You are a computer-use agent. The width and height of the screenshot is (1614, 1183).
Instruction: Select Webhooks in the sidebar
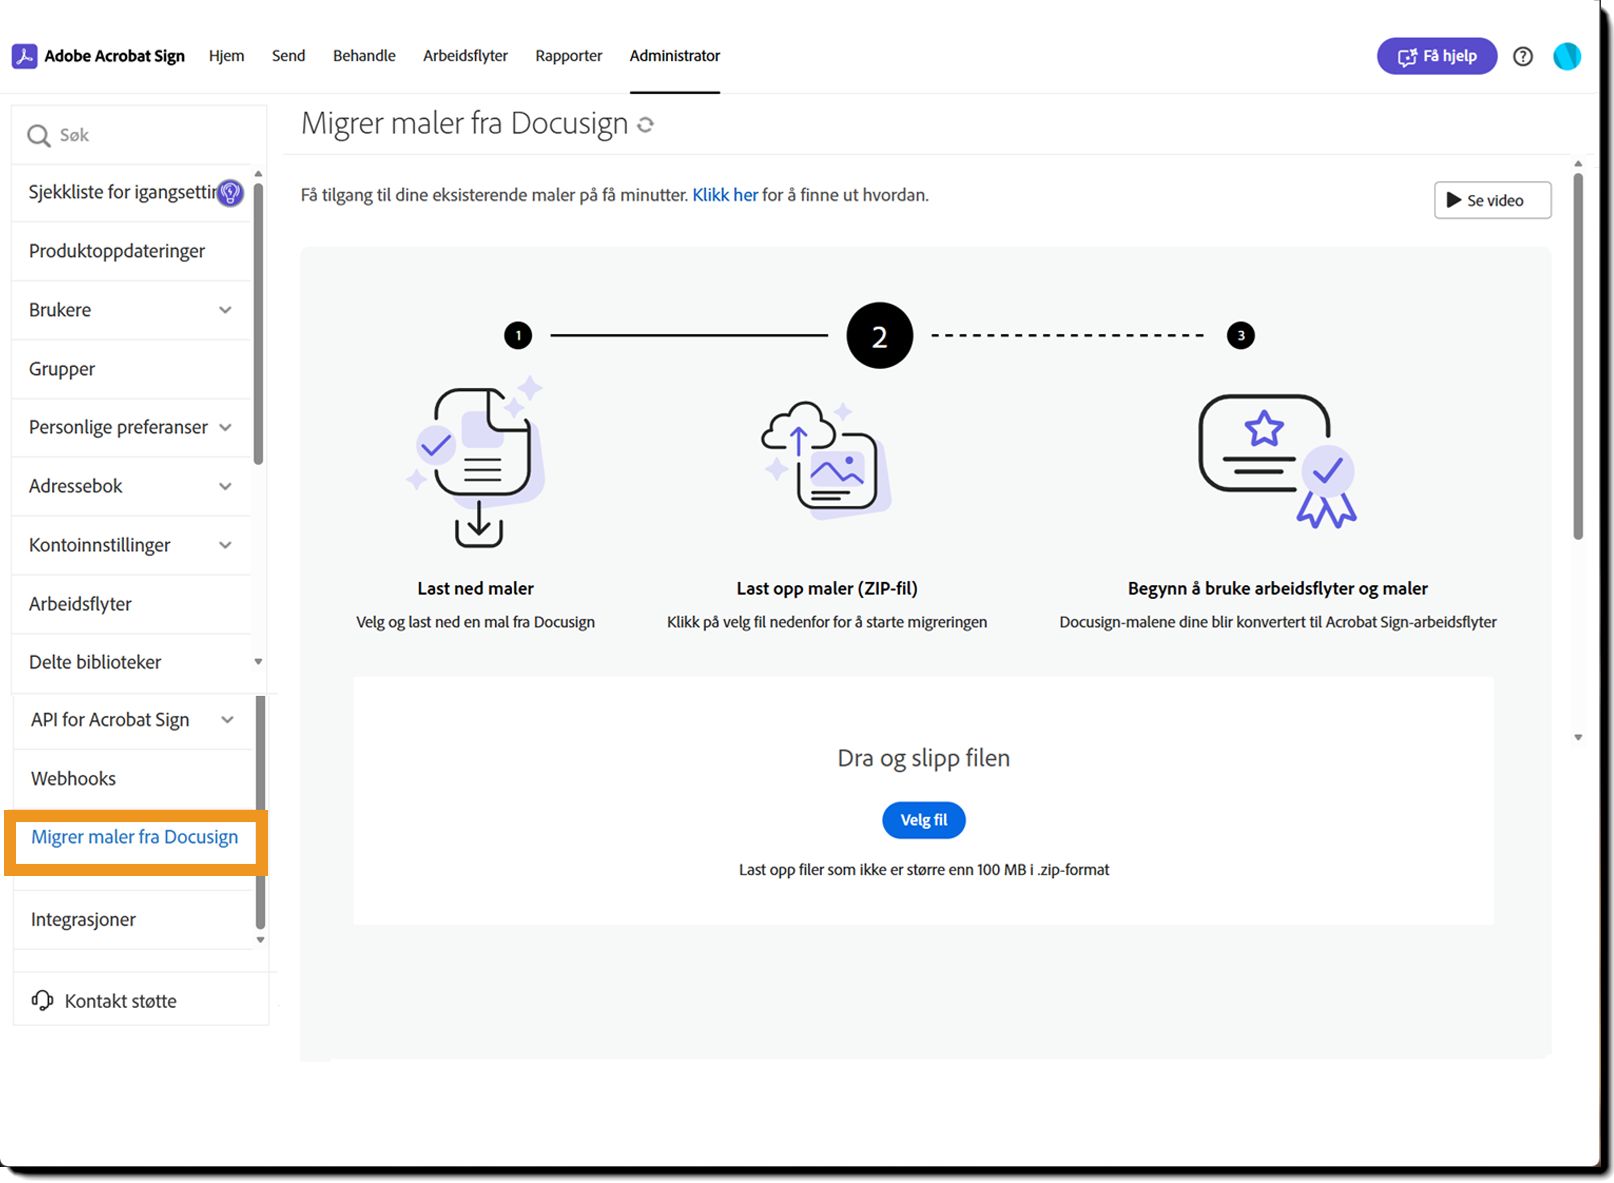coord(73,779)
